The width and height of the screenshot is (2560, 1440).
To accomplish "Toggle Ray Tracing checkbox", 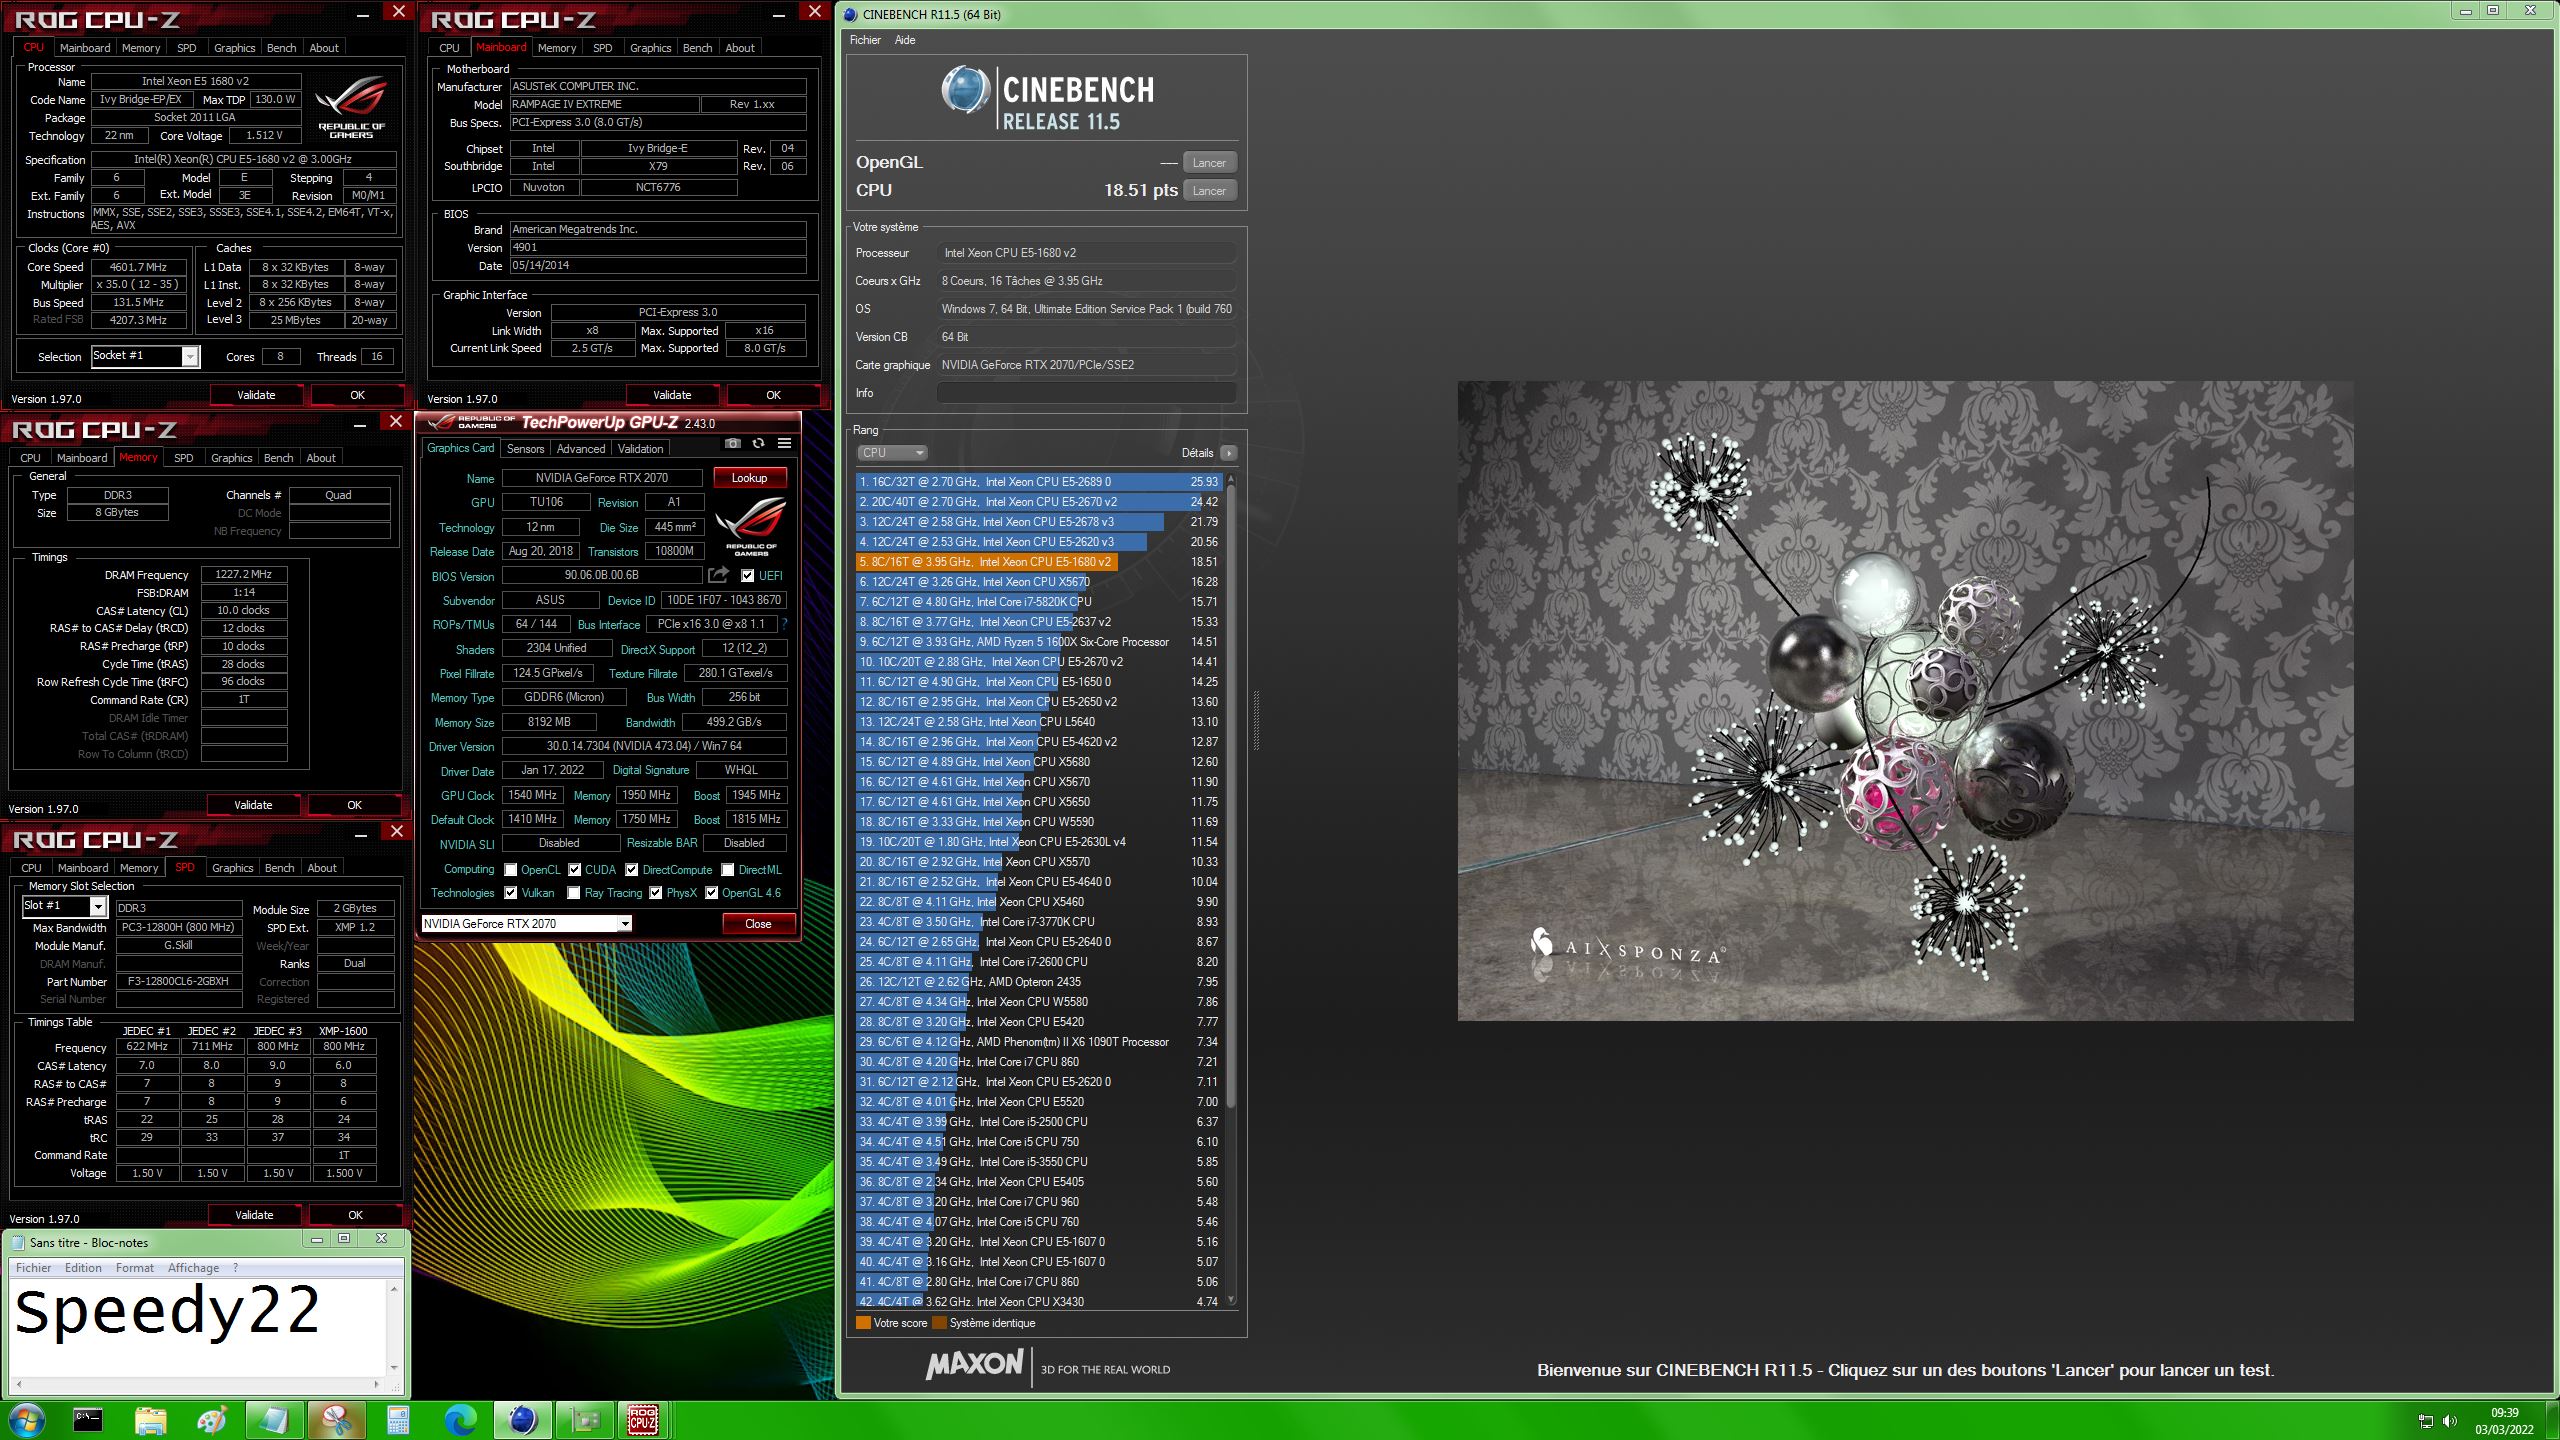I will (x=574, y=893).
